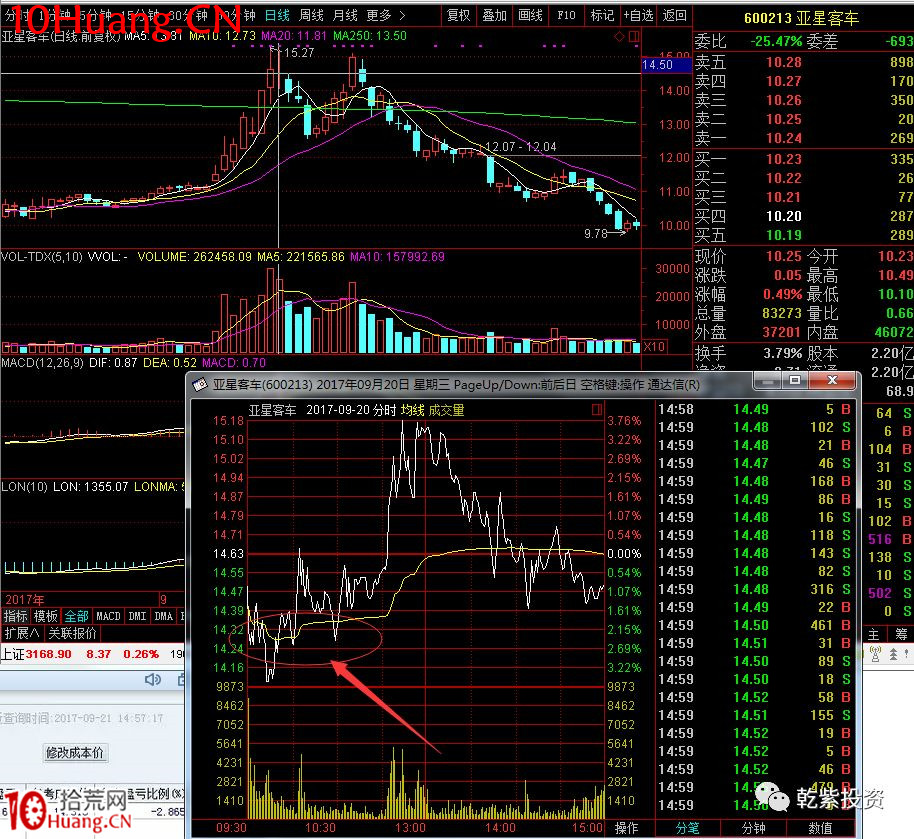The width and height of the screenshot is (914, 839).
Task: Click the trade row with volume 461 B
Action: click(x=755, y=626)
